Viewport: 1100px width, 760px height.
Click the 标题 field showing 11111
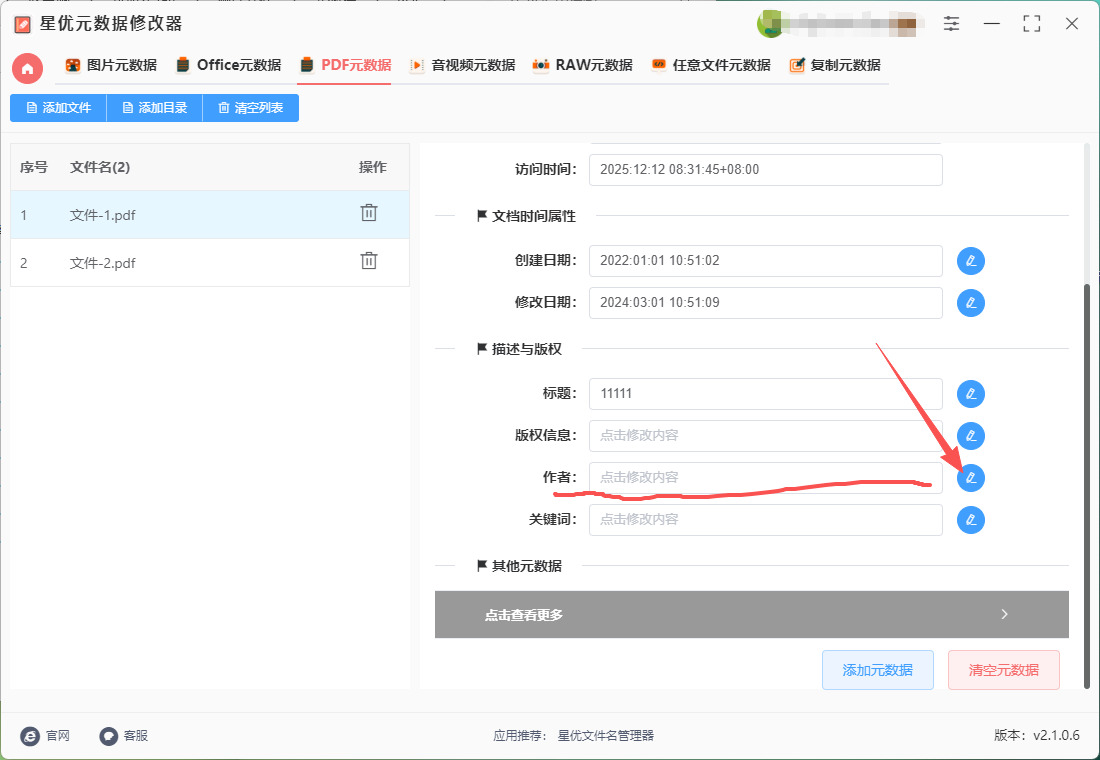[x=765, y=394]
